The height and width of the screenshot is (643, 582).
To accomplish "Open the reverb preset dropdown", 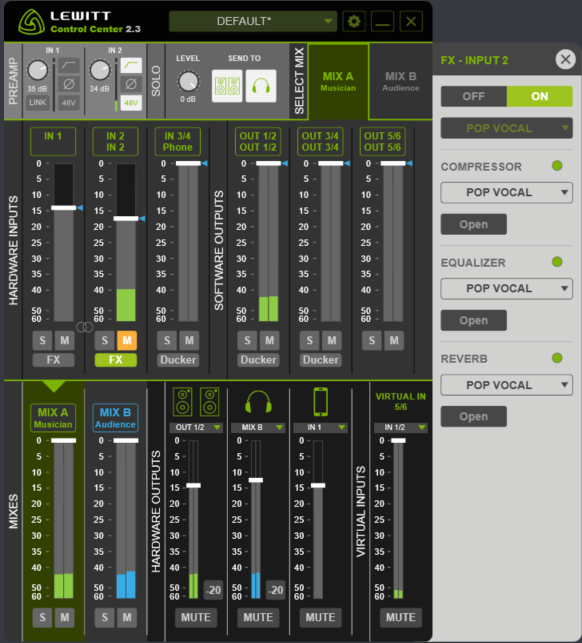I will point(507,385).
